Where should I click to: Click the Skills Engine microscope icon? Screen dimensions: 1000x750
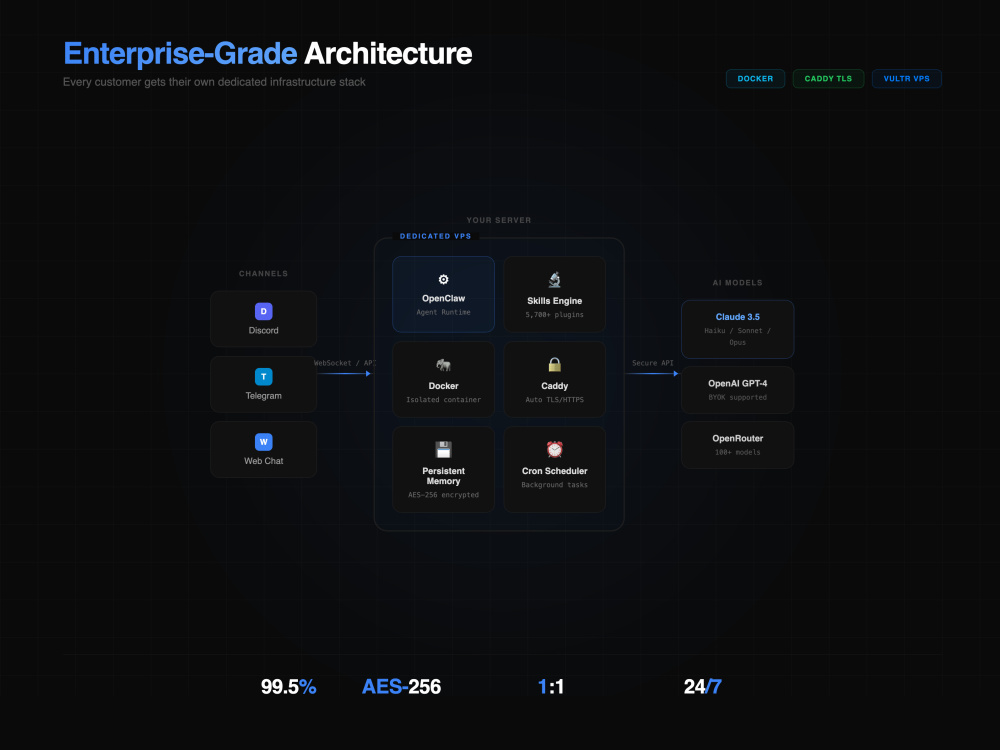555,279
